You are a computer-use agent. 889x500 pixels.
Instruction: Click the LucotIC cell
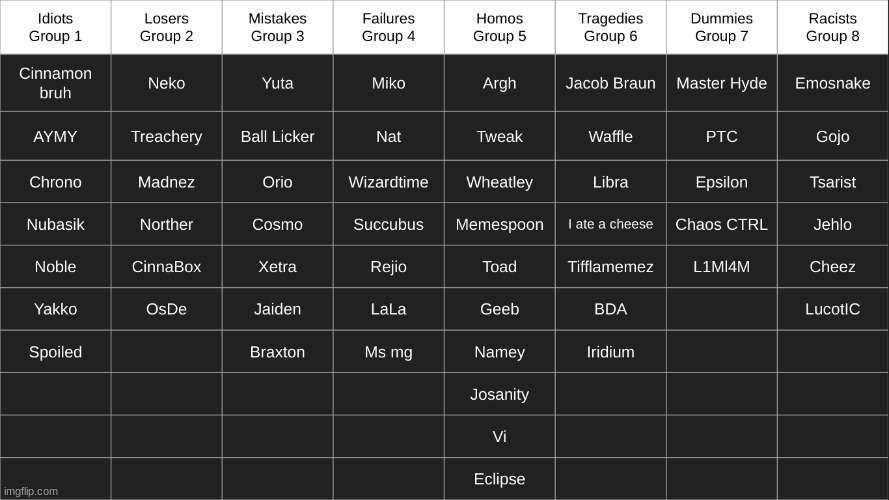(x=833, y=309)
